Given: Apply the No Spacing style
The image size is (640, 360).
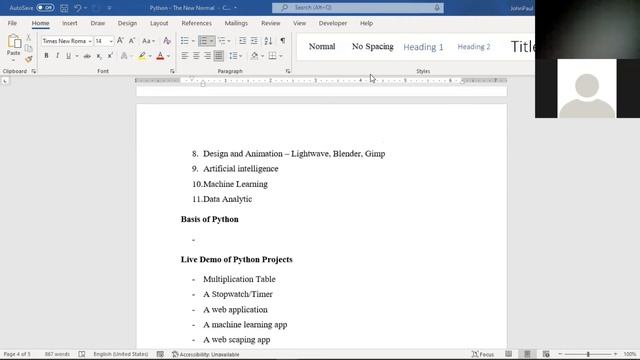Looking at the screenshot, I should coord(373,47).
